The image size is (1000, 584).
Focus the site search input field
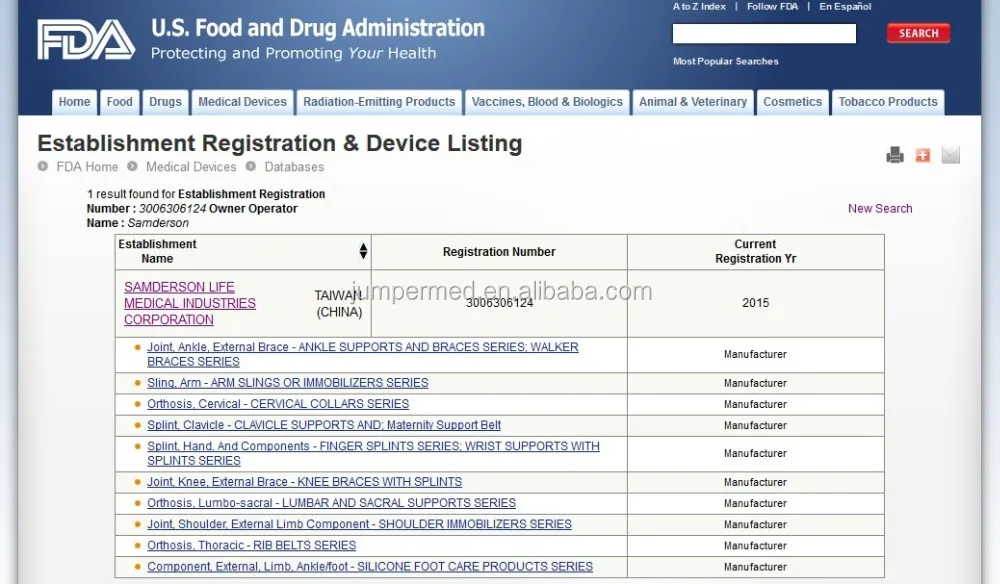click(x=764, y=33)
